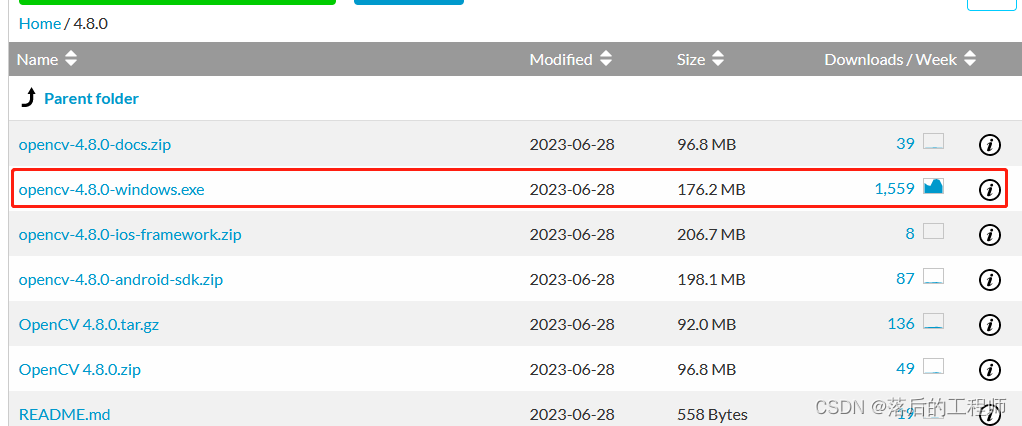The width and height of the screenshot is (1022, 426).
Task: Click the 136 weekly downloads count
Action: (x=901, y=324)
